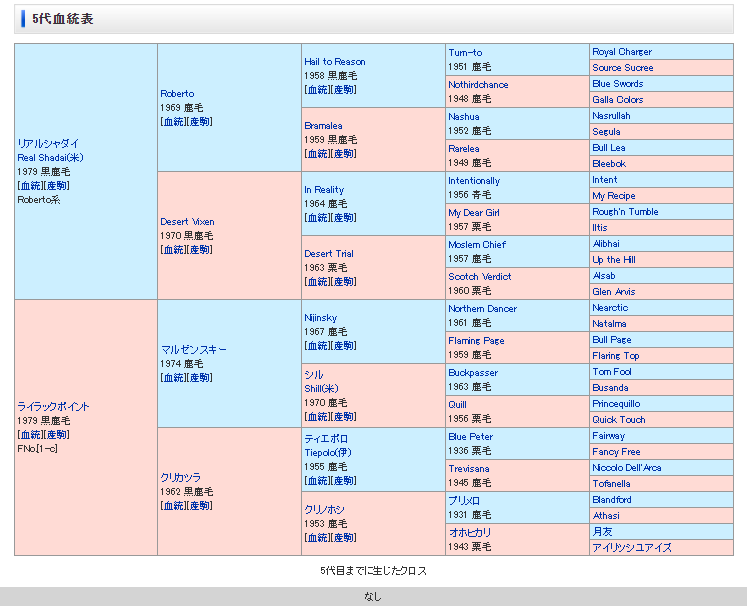The image size is (747, 606).
Task: Click the アイリッシュアイズ link
Action: [631, 548]
